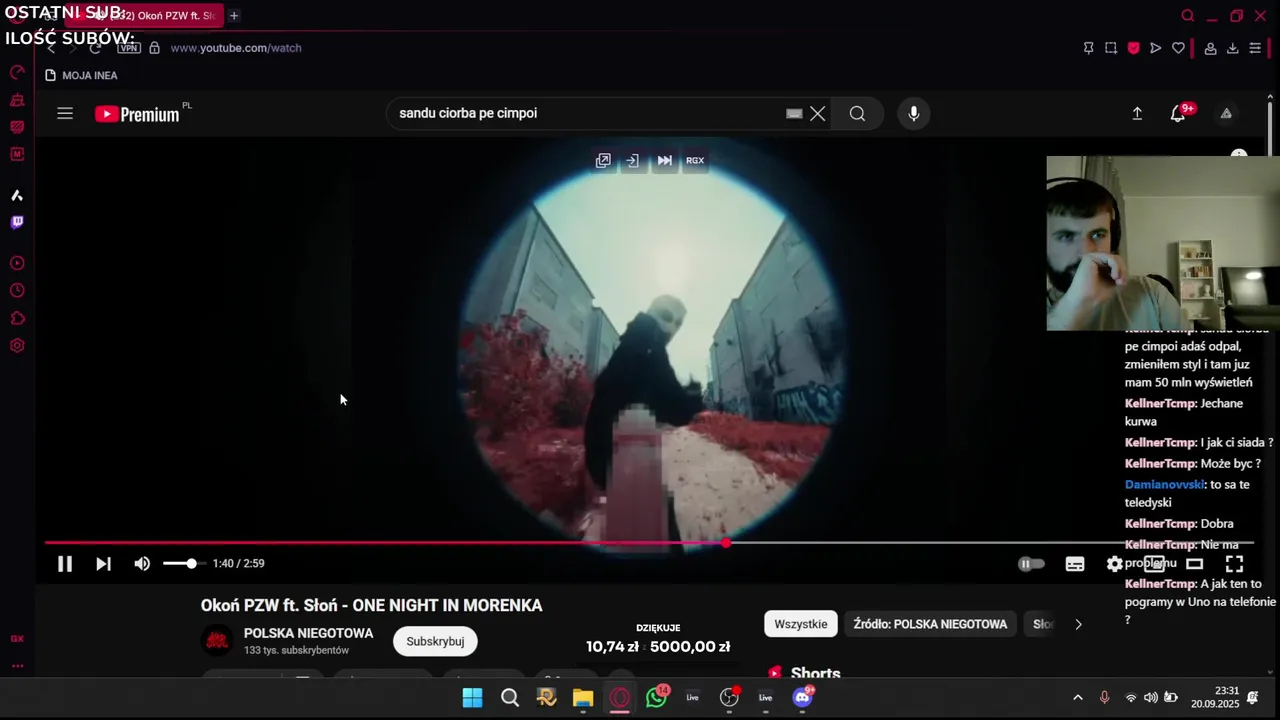
Task: Toggle the autoplay switch in player
Action: (x=1031, y=564)
